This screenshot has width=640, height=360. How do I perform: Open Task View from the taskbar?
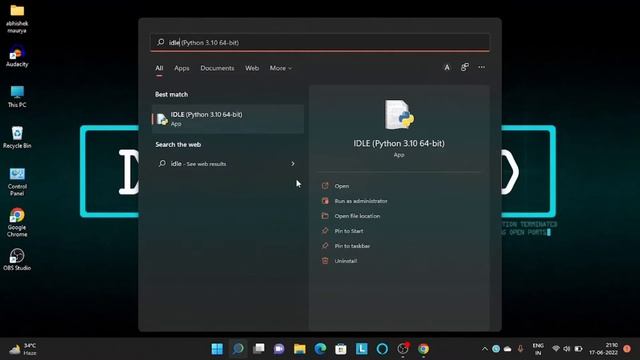coord(258,349)
